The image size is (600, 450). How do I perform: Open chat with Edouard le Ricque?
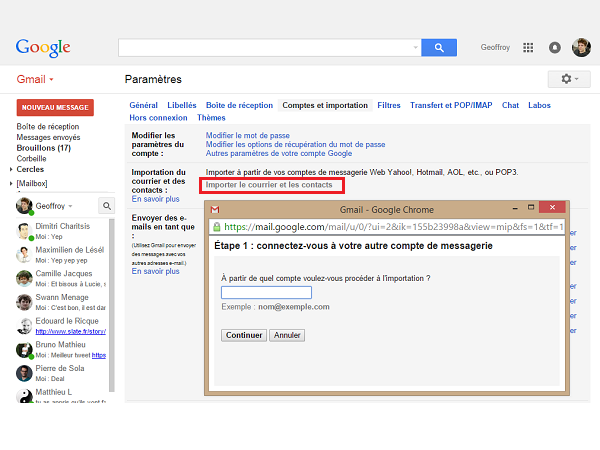click(61, 326)
